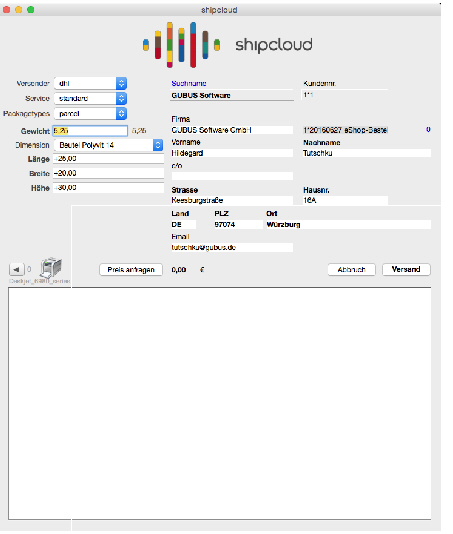Click the Email field tutschku@gubus.de
This screenshot has width=453, height=534.
(232, 248)
